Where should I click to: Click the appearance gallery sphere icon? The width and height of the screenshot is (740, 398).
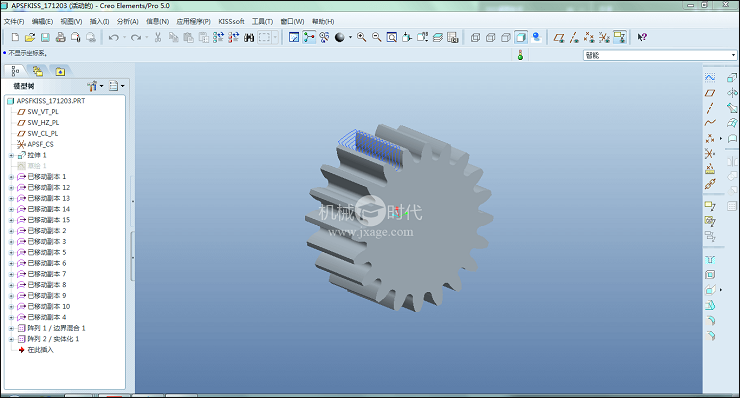coord(339,37)
